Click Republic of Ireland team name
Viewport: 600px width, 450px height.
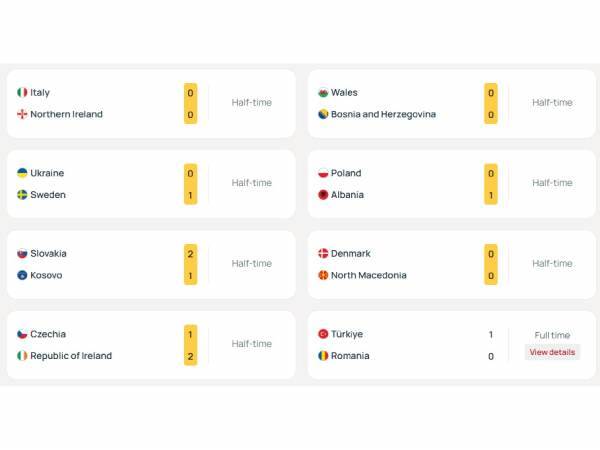(71, 356)
